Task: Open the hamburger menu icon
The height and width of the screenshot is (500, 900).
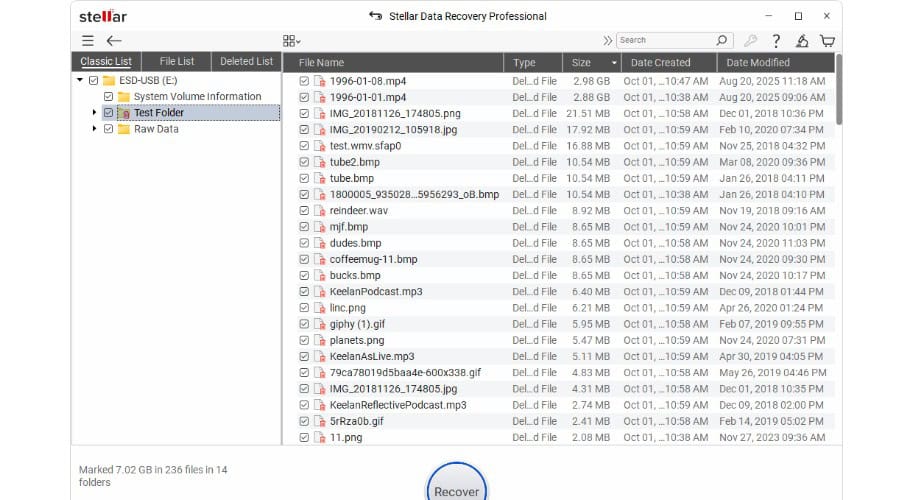Action: pyautogui.click(x=87, y=41)
